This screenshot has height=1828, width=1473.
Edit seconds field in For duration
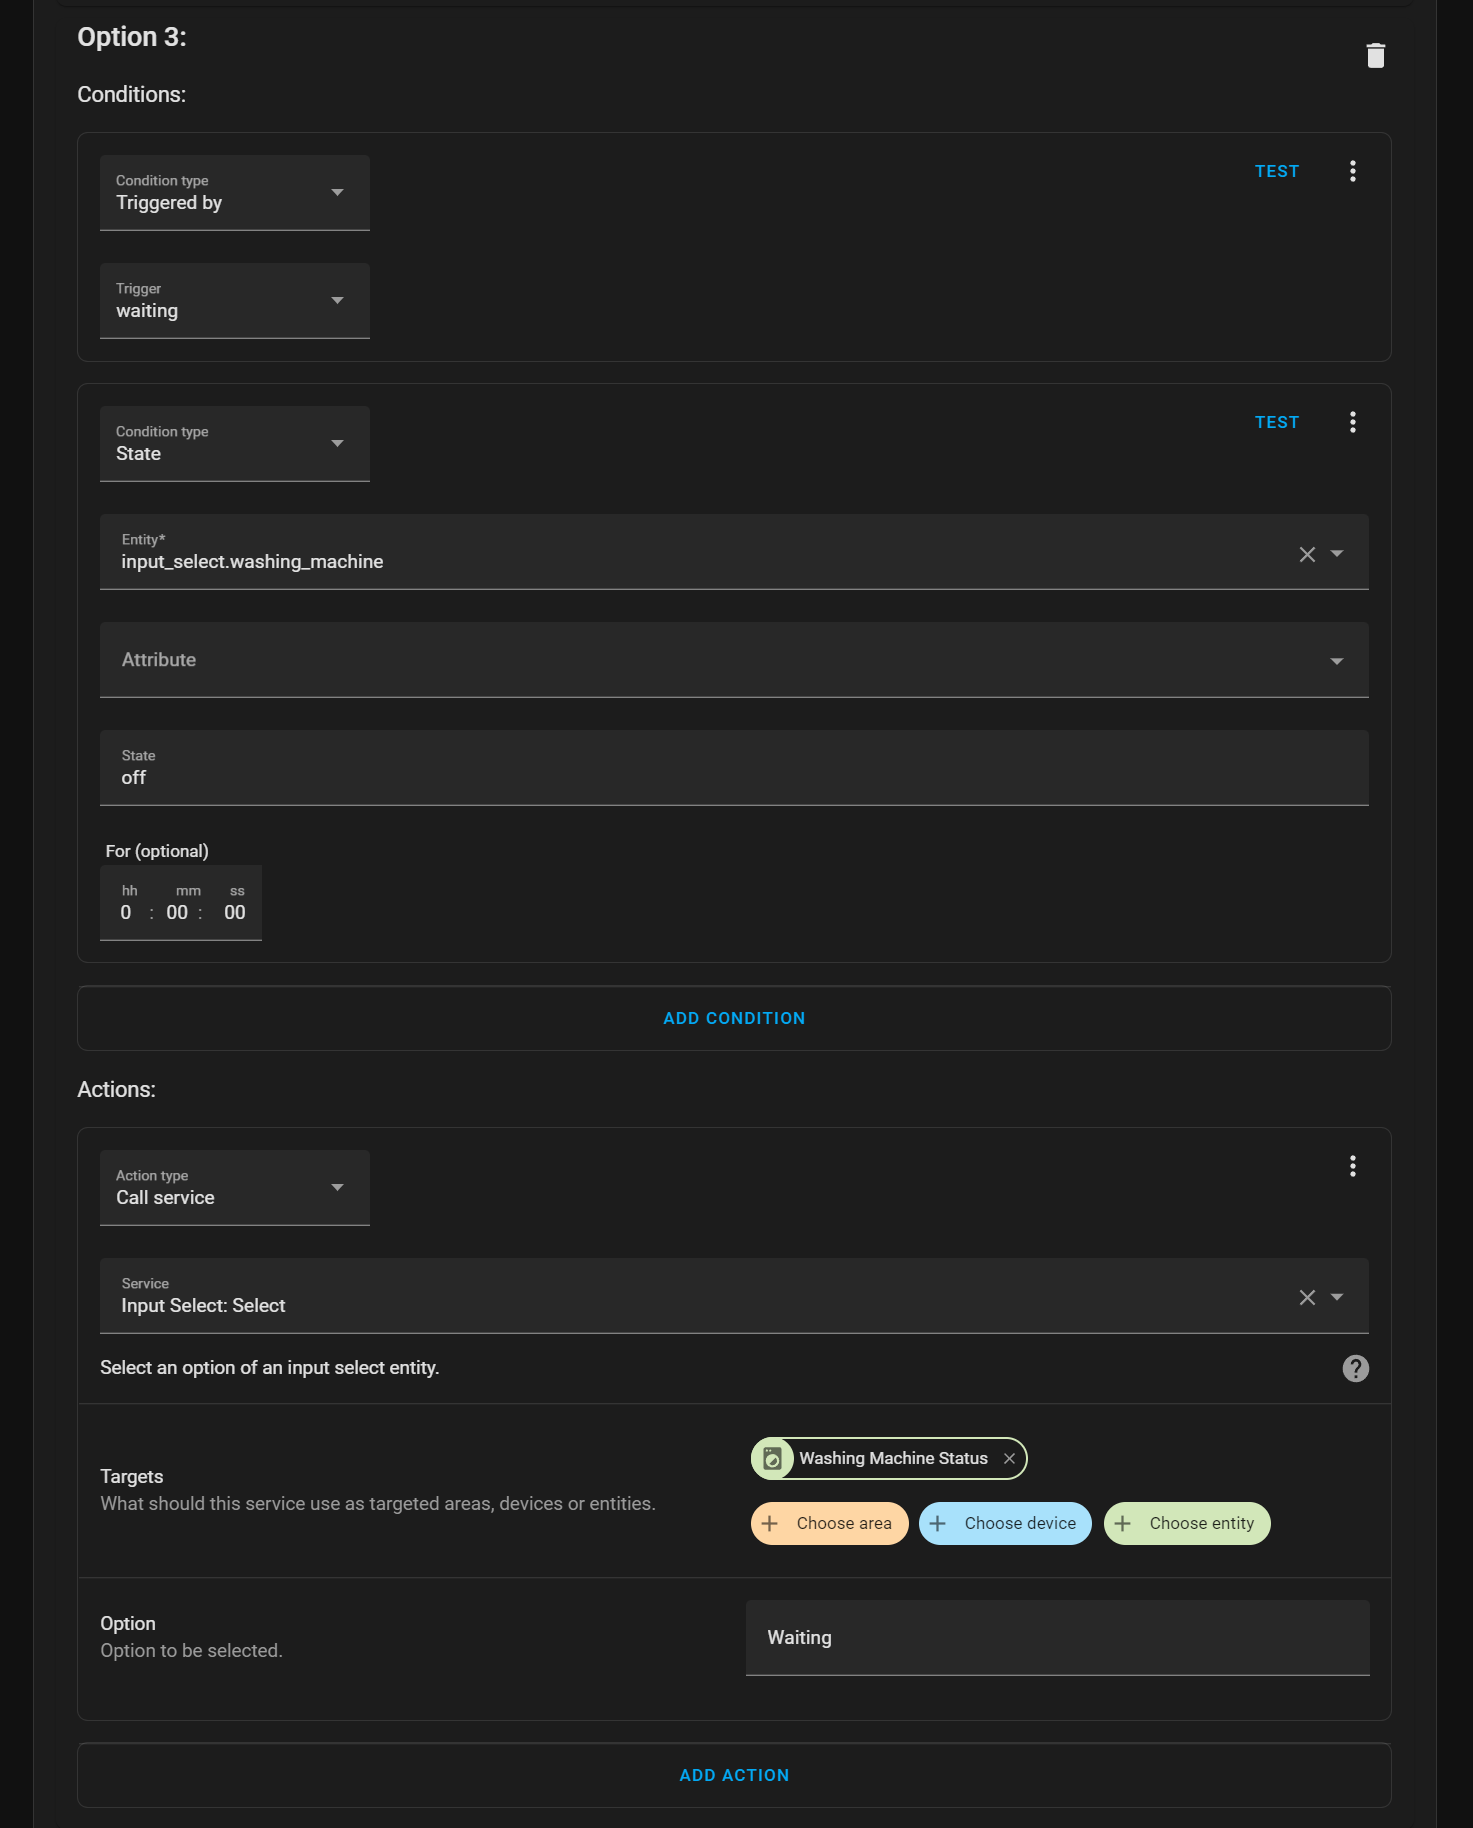(x=235, y=912)
